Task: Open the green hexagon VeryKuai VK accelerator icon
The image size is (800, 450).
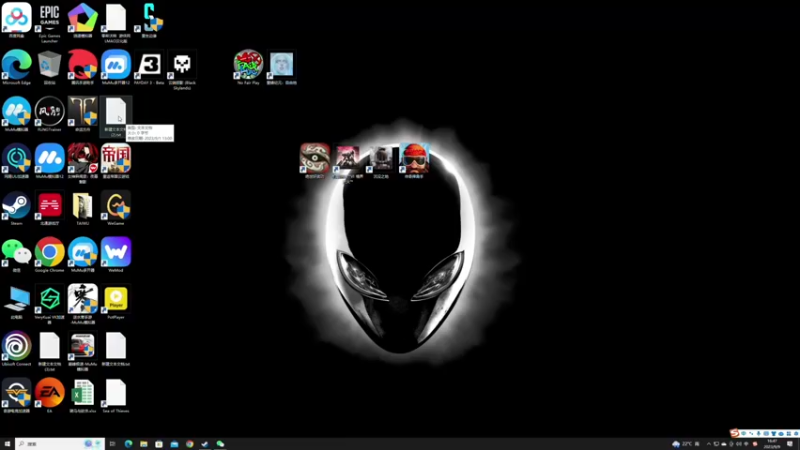Action: [49, 304]
